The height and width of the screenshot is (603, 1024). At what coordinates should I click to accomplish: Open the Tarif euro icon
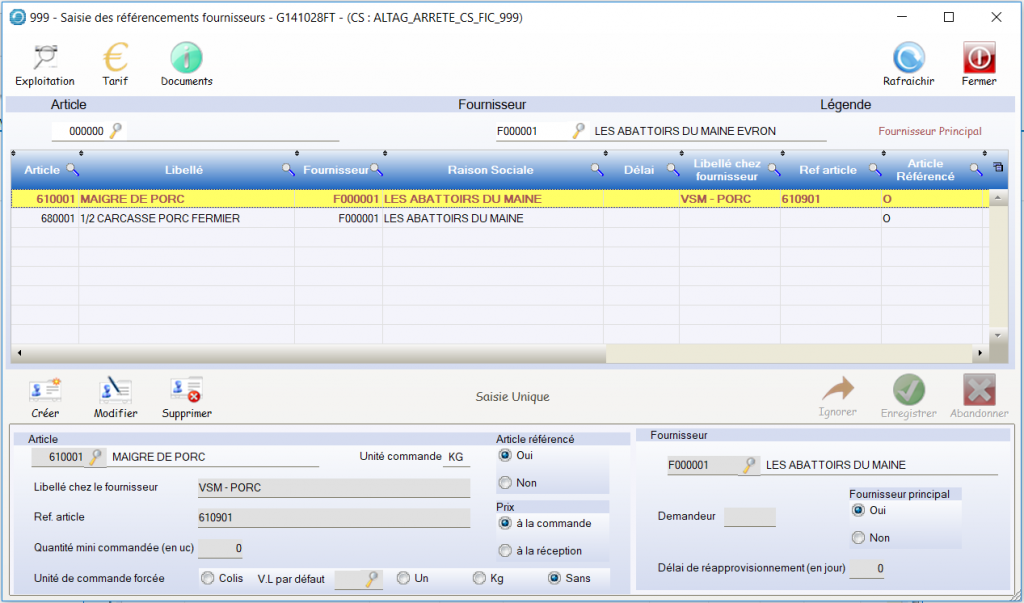(x=115, y=58)
